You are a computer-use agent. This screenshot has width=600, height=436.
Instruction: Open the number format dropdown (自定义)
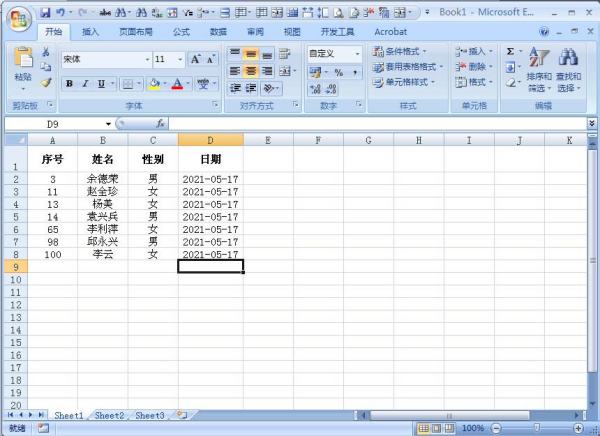[x=357, y=53]
